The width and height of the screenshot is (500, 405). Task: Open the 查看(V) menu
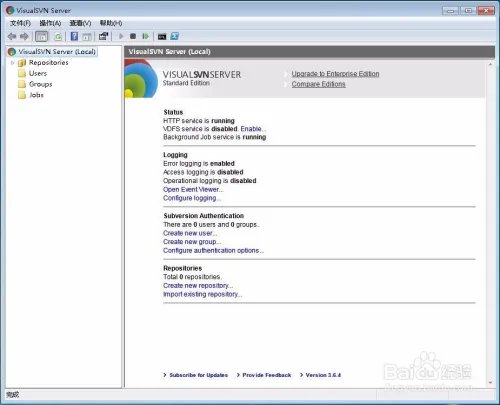(80, 23)
